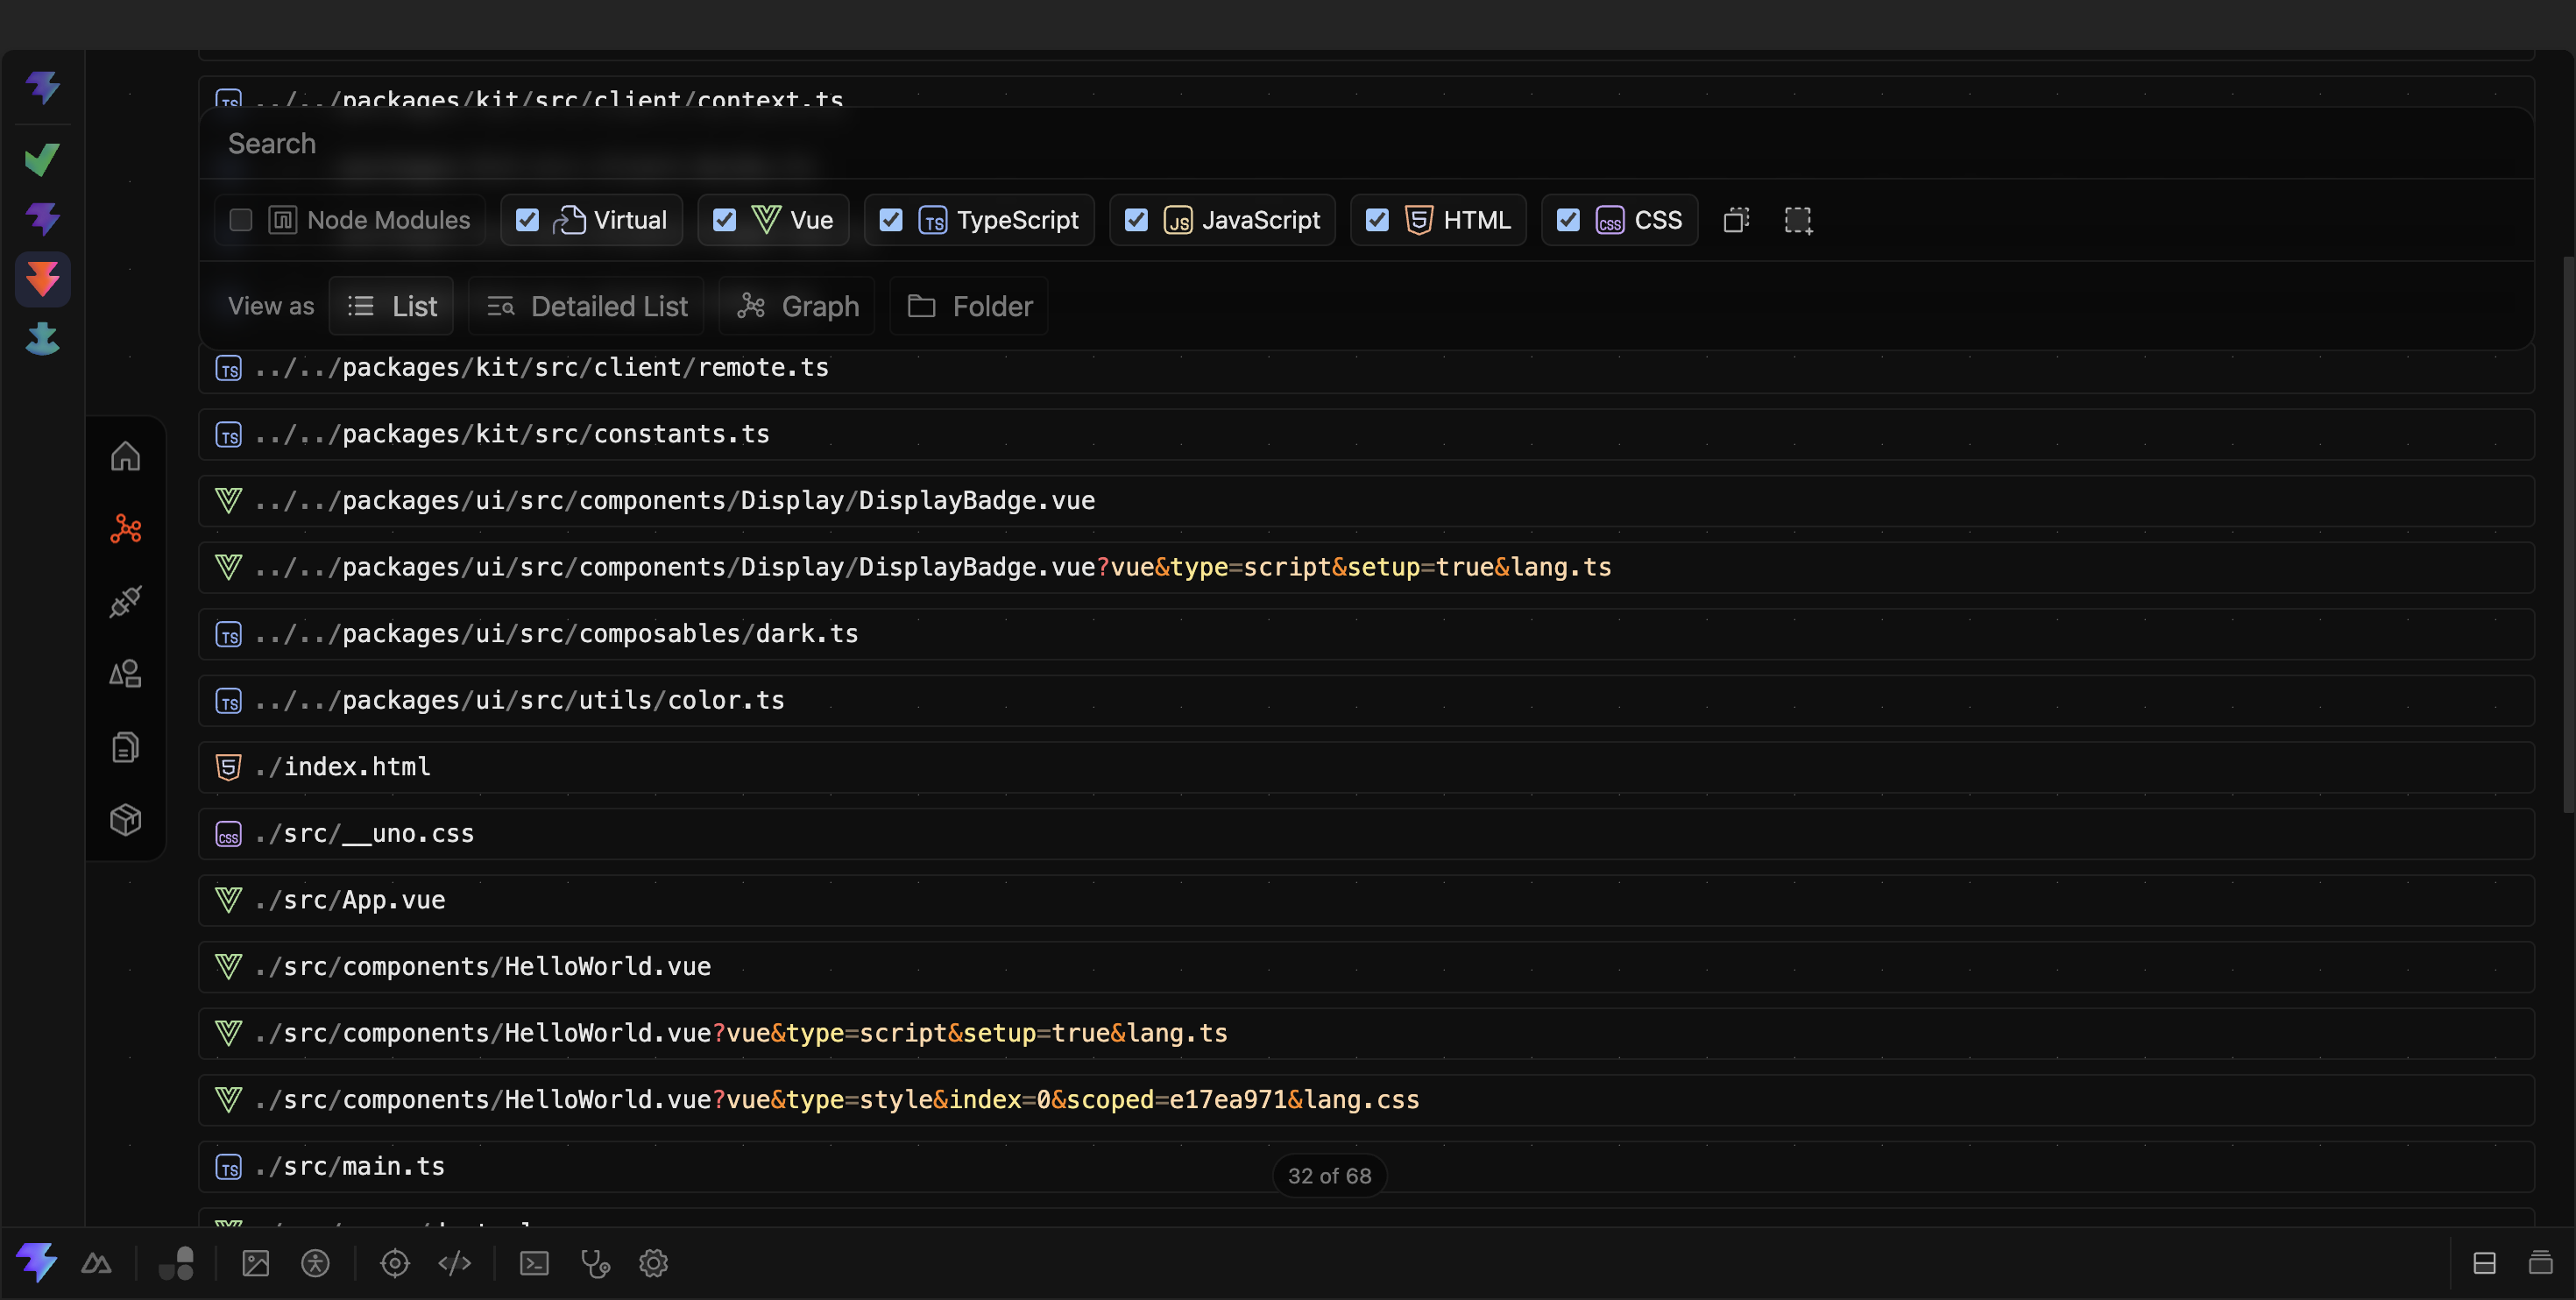Open HelloWorld.vue scoped style lang.css row
Viewport: 2576px width, 1300px height.
[x=1366, y=1100]
